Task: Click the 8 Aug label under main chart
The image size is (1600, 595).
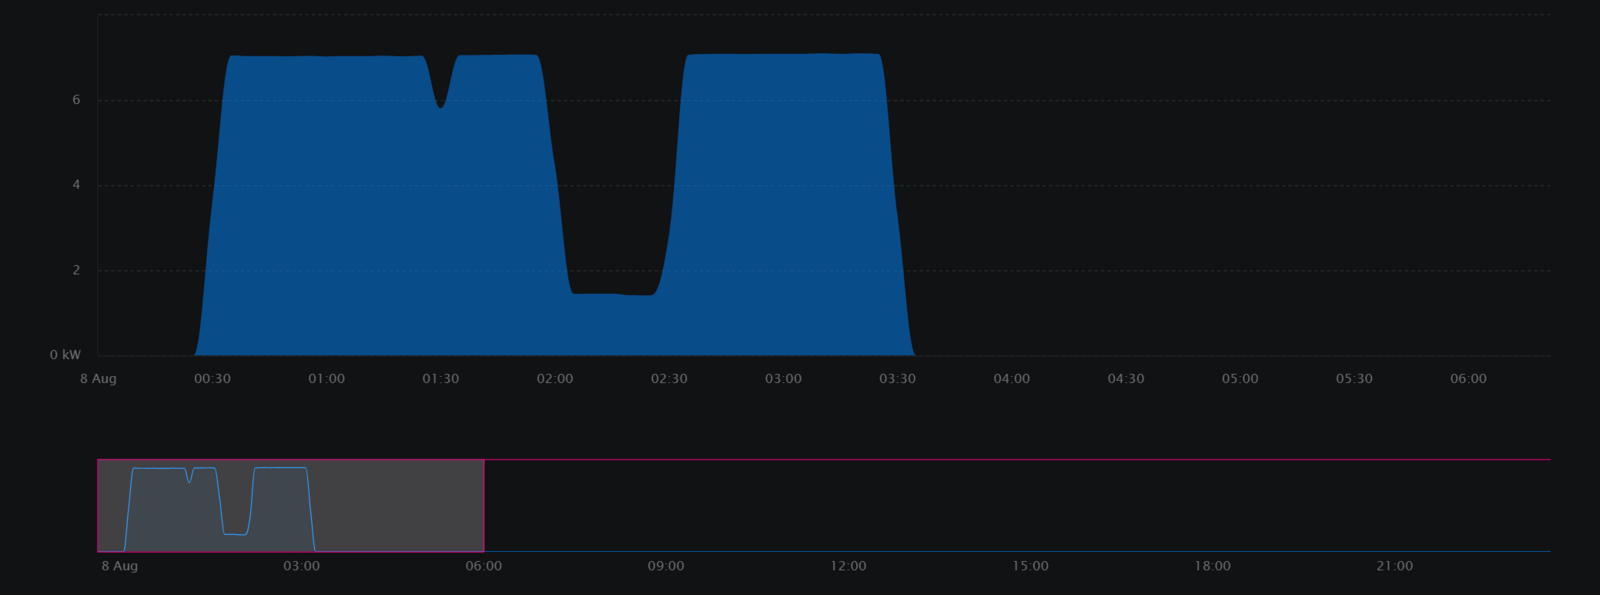Action: tap(98, 379)
